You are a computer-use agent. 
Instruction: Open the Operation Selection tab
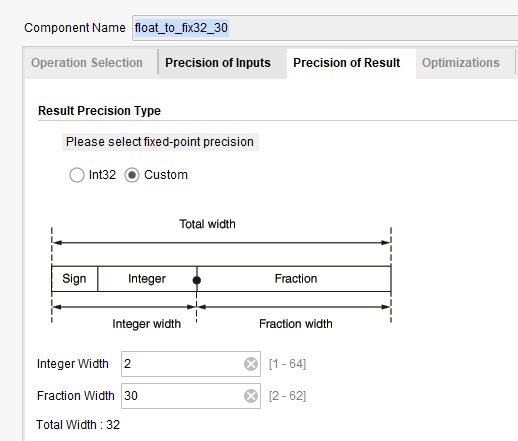pyautogui.click(x=87, y=63)
